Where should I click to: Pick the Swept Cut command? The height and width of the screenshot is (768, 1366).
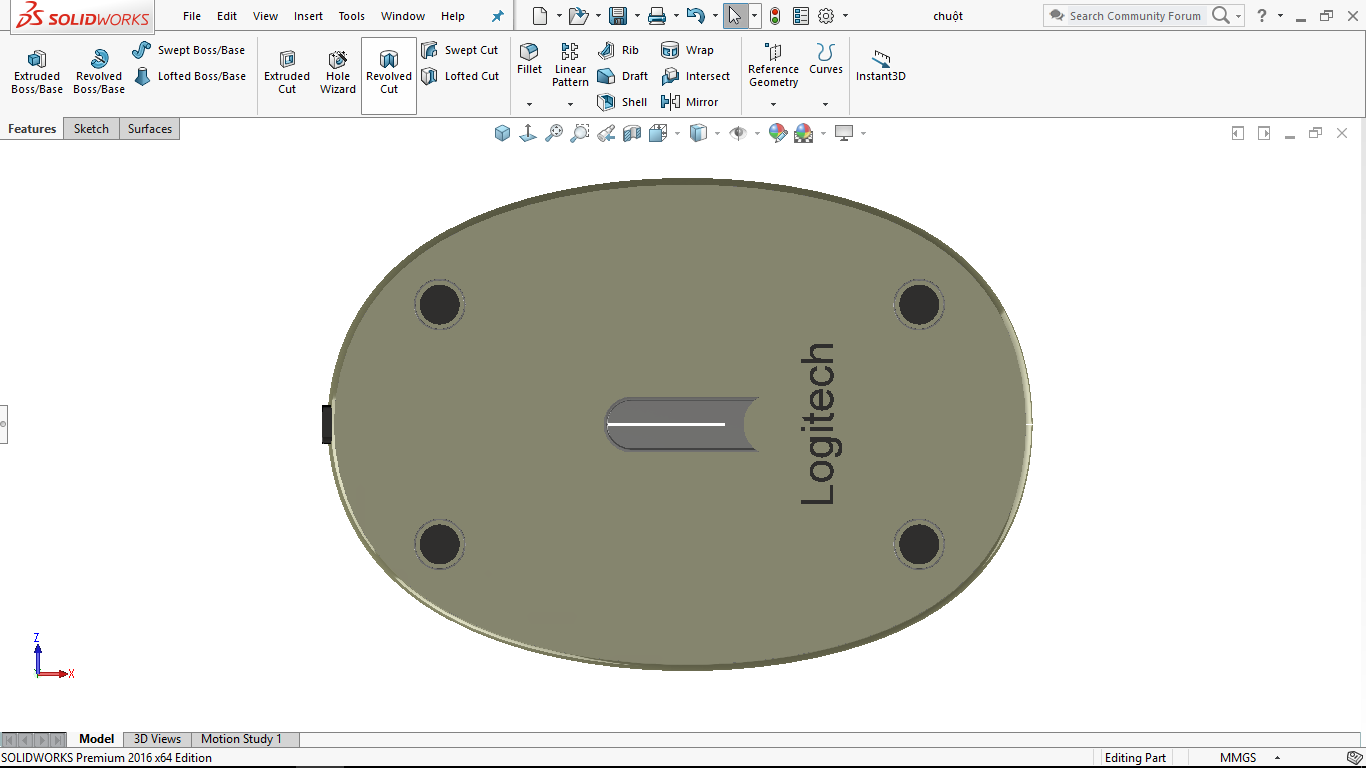(x=460, y=50)
